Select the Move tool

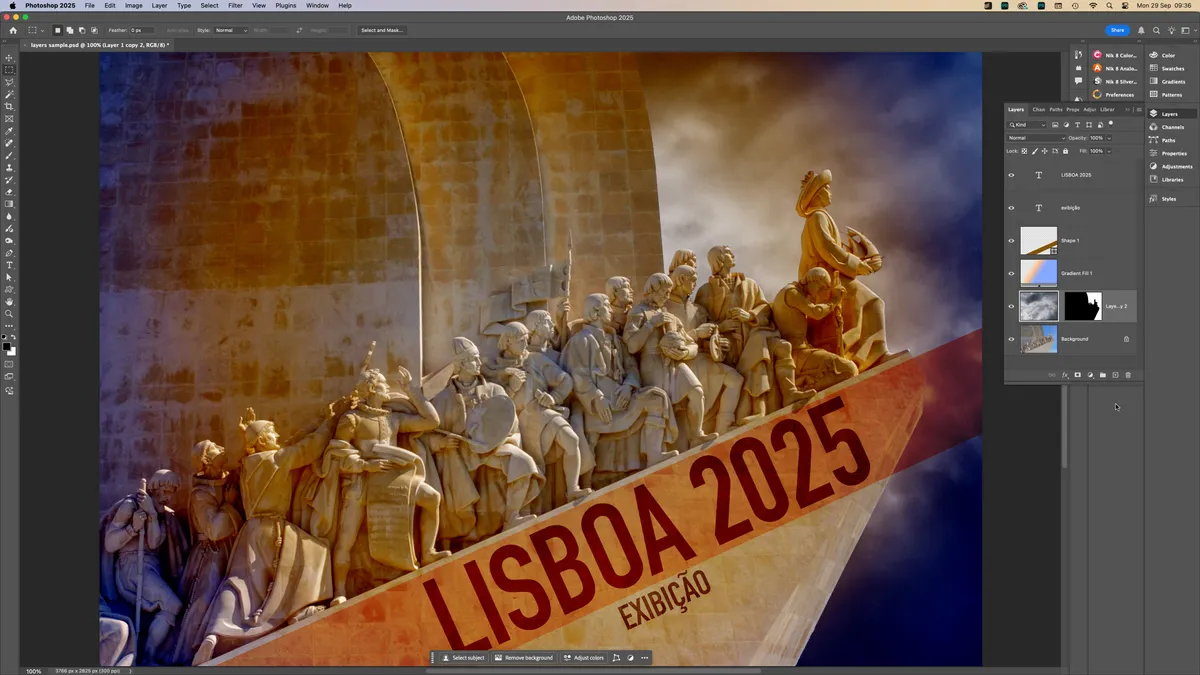click(9, 58)
